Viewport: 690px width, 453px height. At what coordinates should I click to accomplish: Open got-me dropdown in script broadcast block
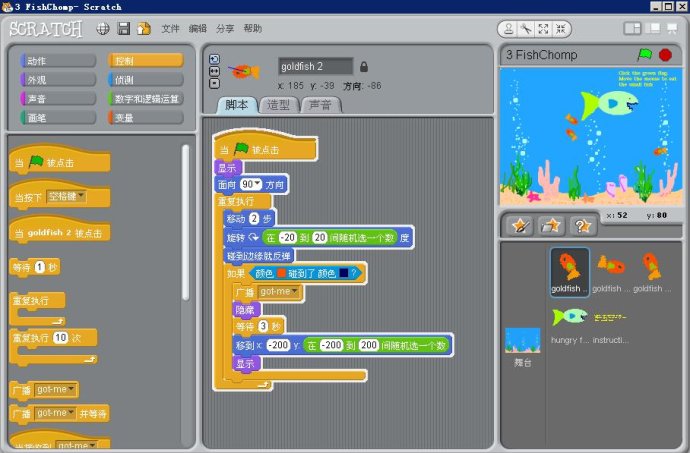point(279,291)
